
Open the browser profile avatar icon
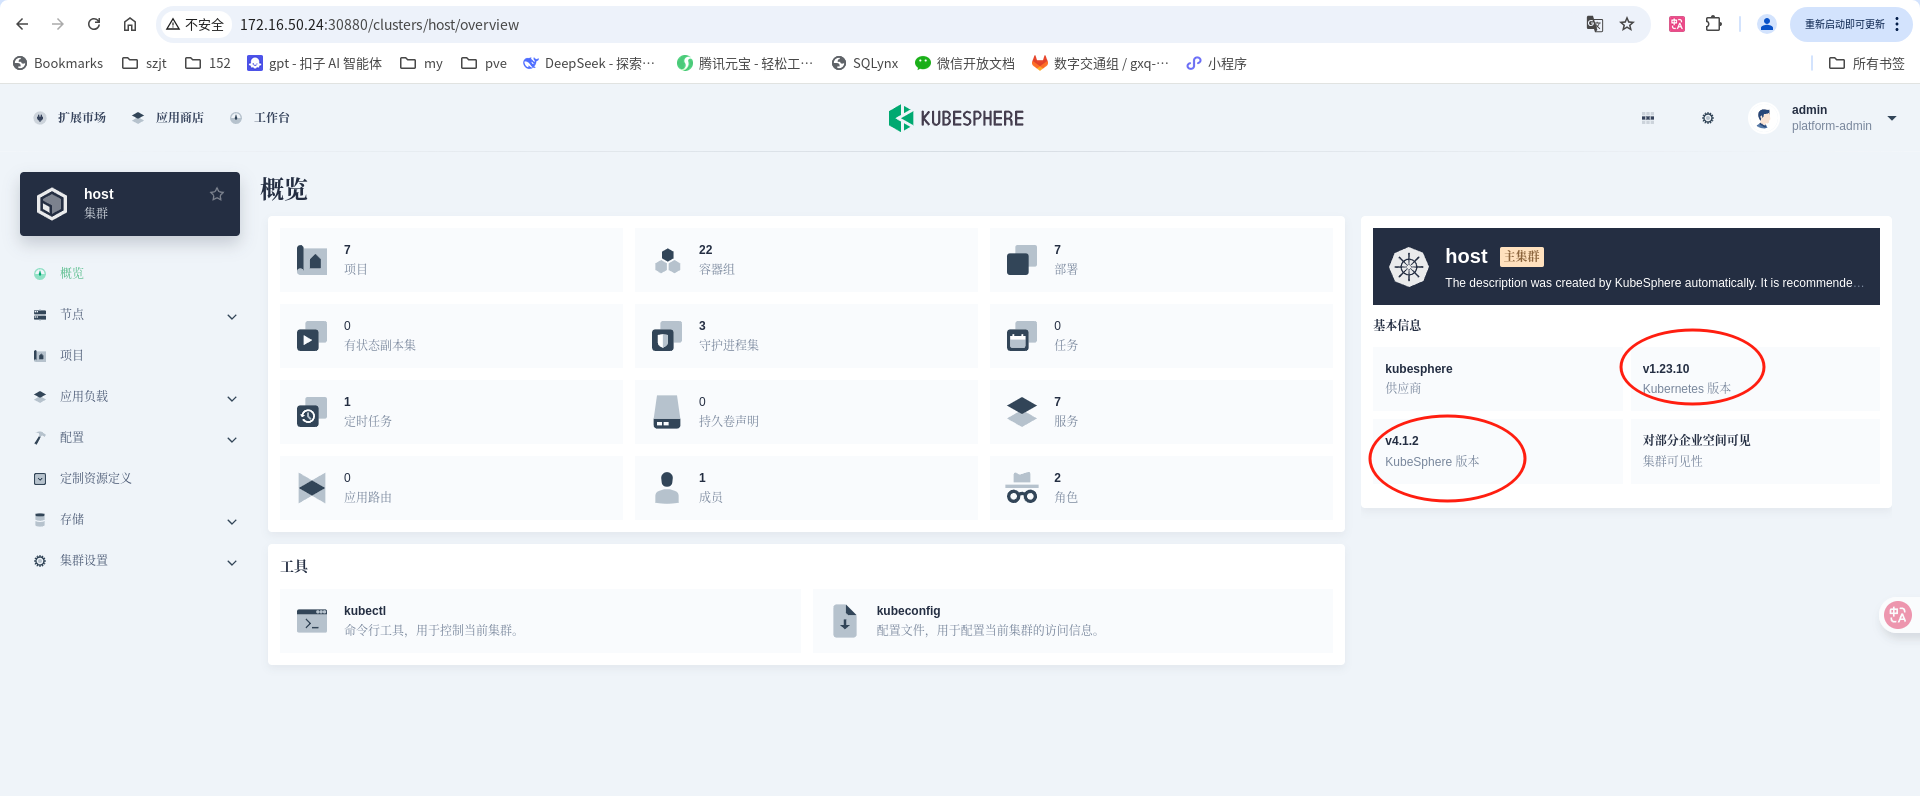(x=1767, y=24)
